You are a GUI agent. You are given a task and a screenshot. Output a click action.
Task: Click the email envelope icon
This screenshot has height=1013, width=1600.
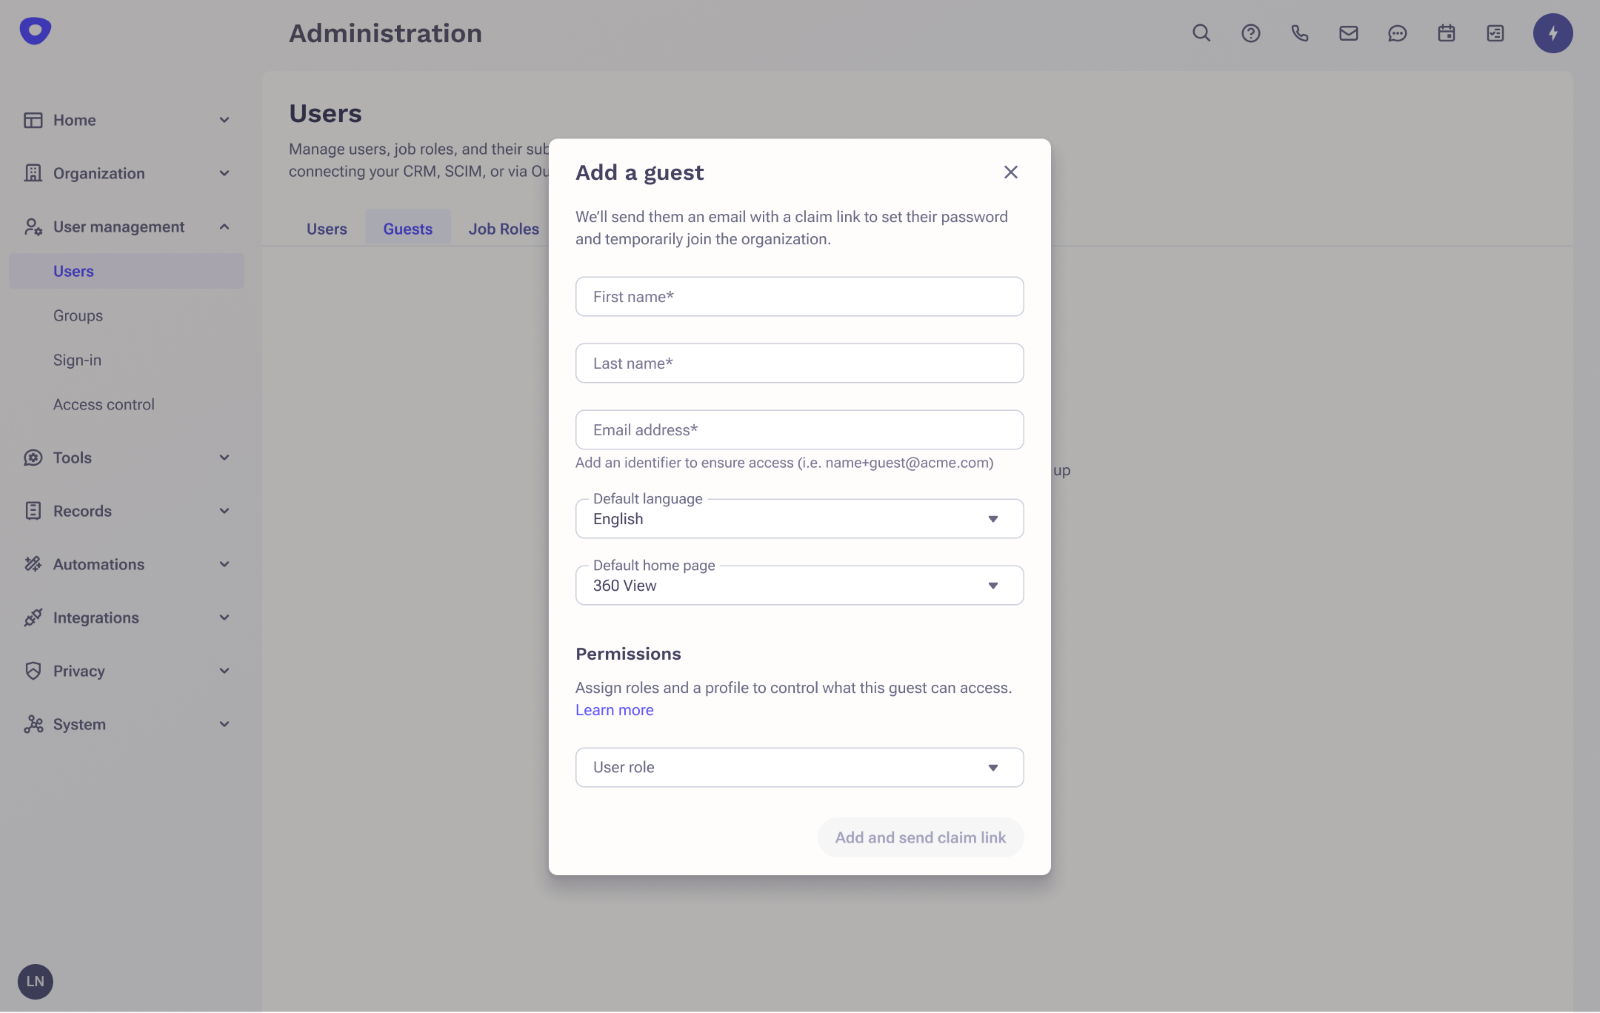1348,33
